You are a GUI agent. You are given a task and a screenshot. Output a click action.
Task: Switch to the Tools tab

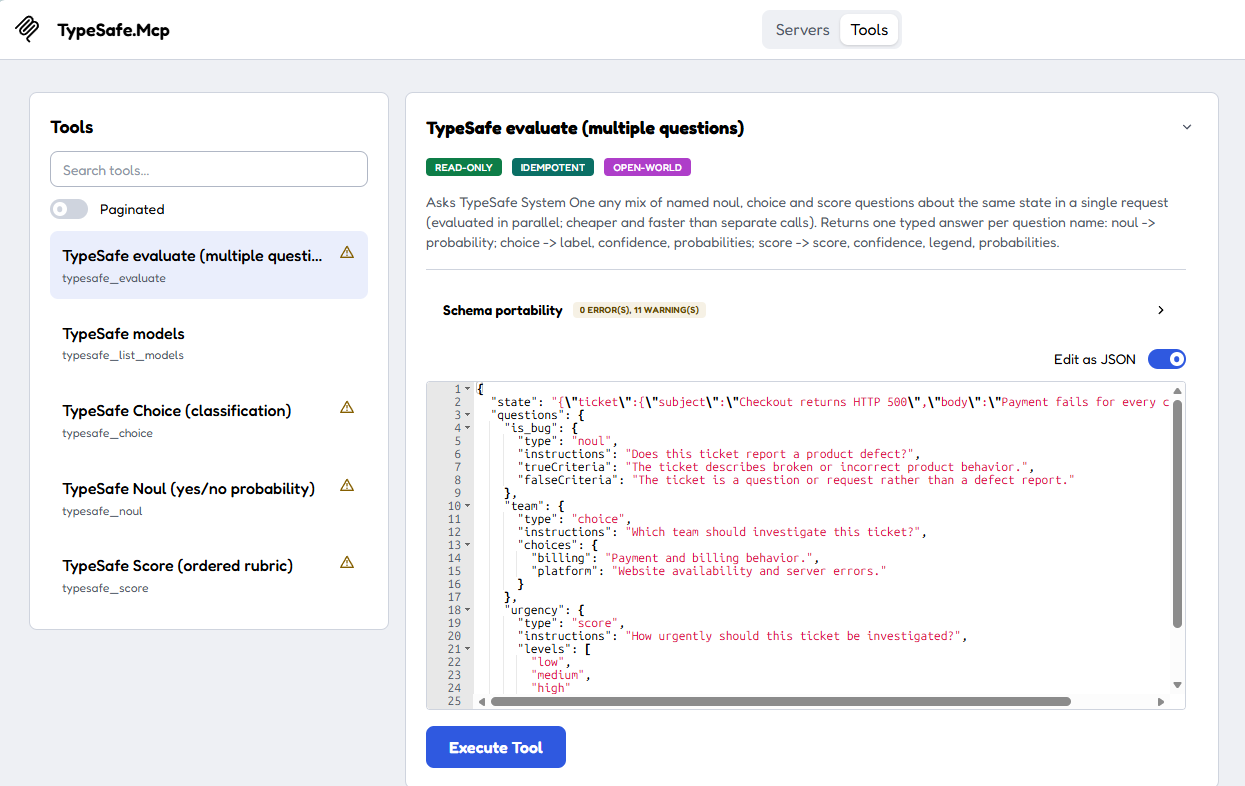869,30
